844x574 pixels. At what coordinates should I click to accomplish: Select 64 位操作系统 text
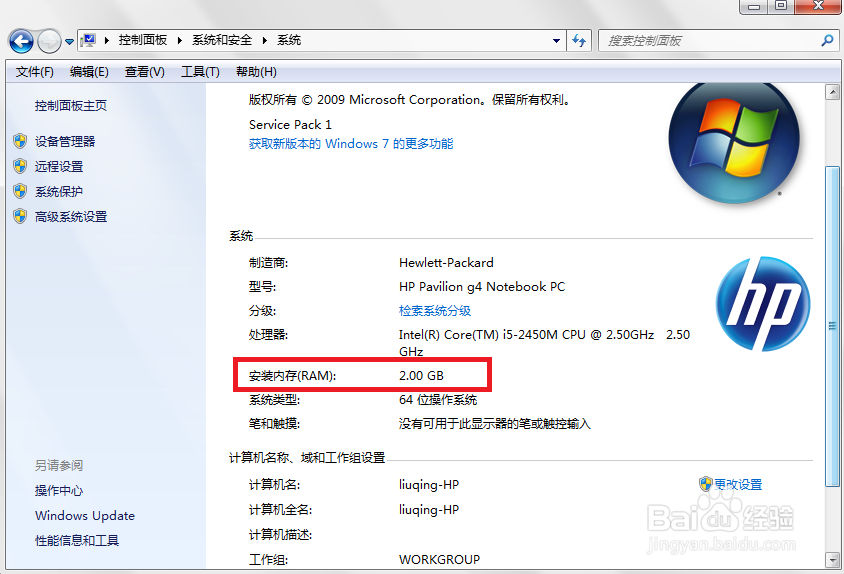coord(438,400)
